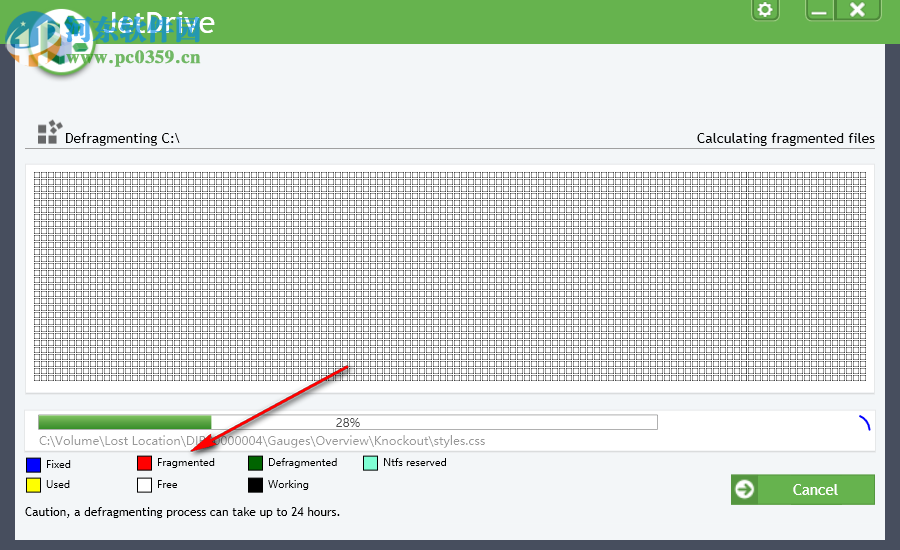
Task: Click the defragmenting blocks icon
Action: coord(49,132)
